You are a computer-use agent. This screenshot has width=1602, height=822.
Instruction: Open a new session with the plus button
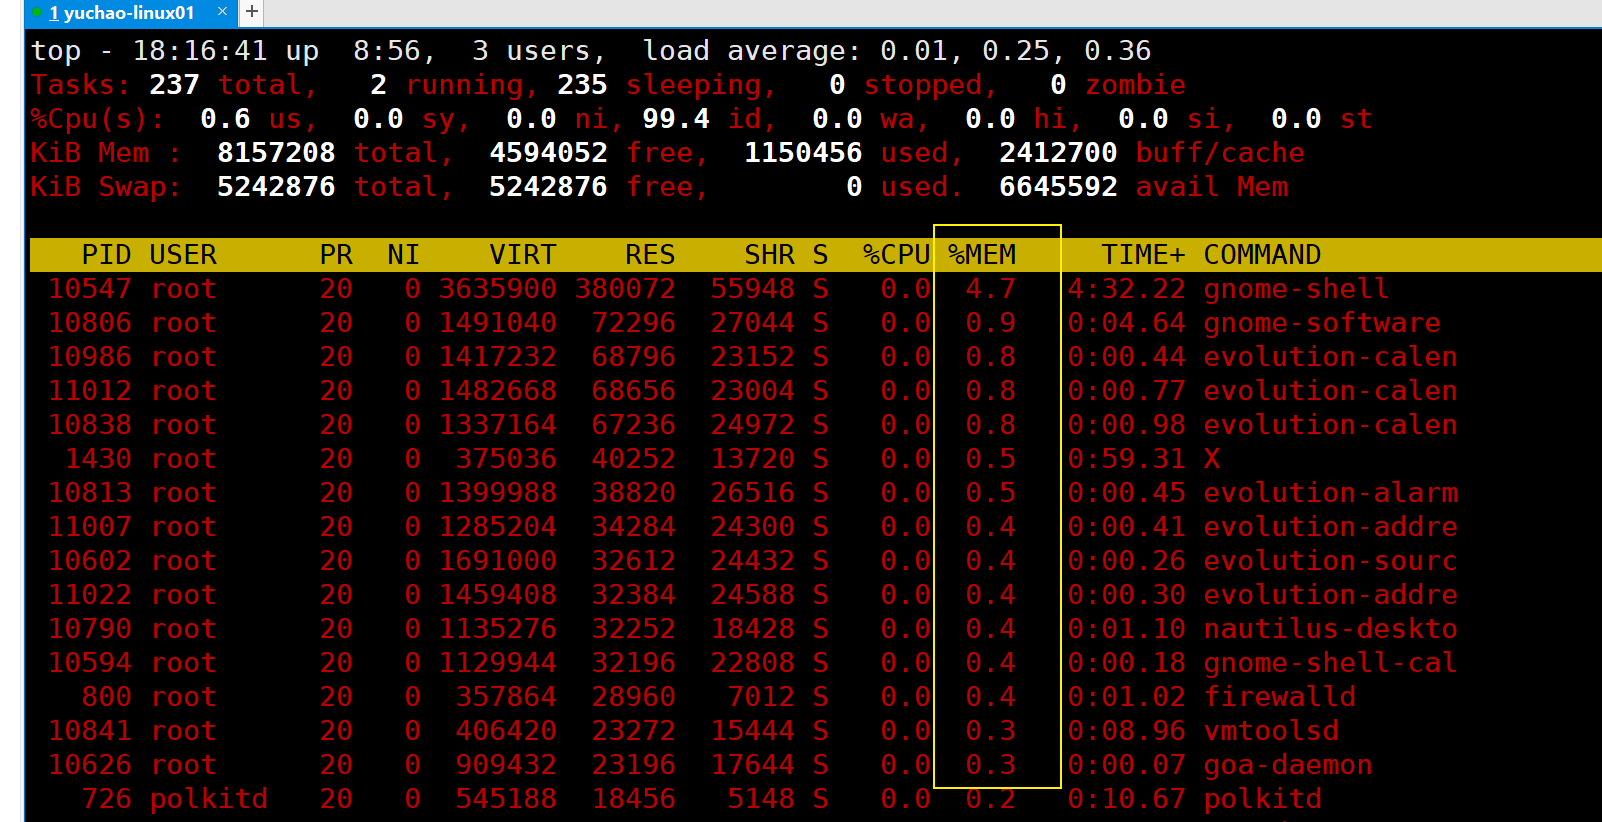click(x=252, y=12)
